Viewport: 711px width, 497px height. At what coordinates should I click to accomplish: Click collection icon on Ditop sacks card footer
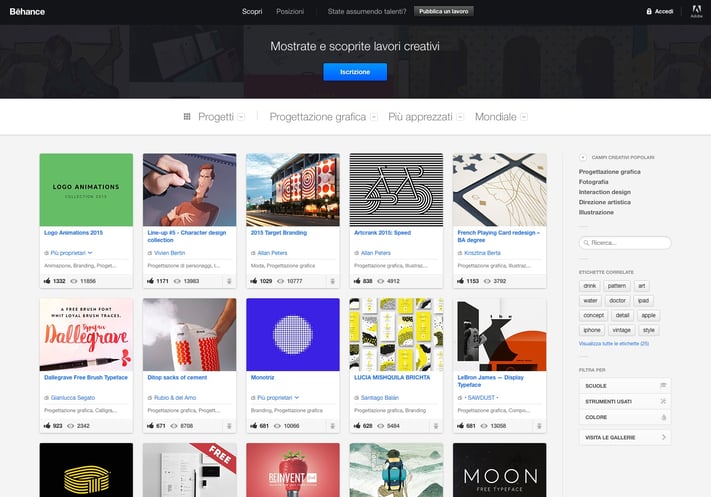[x=229, y=426]
